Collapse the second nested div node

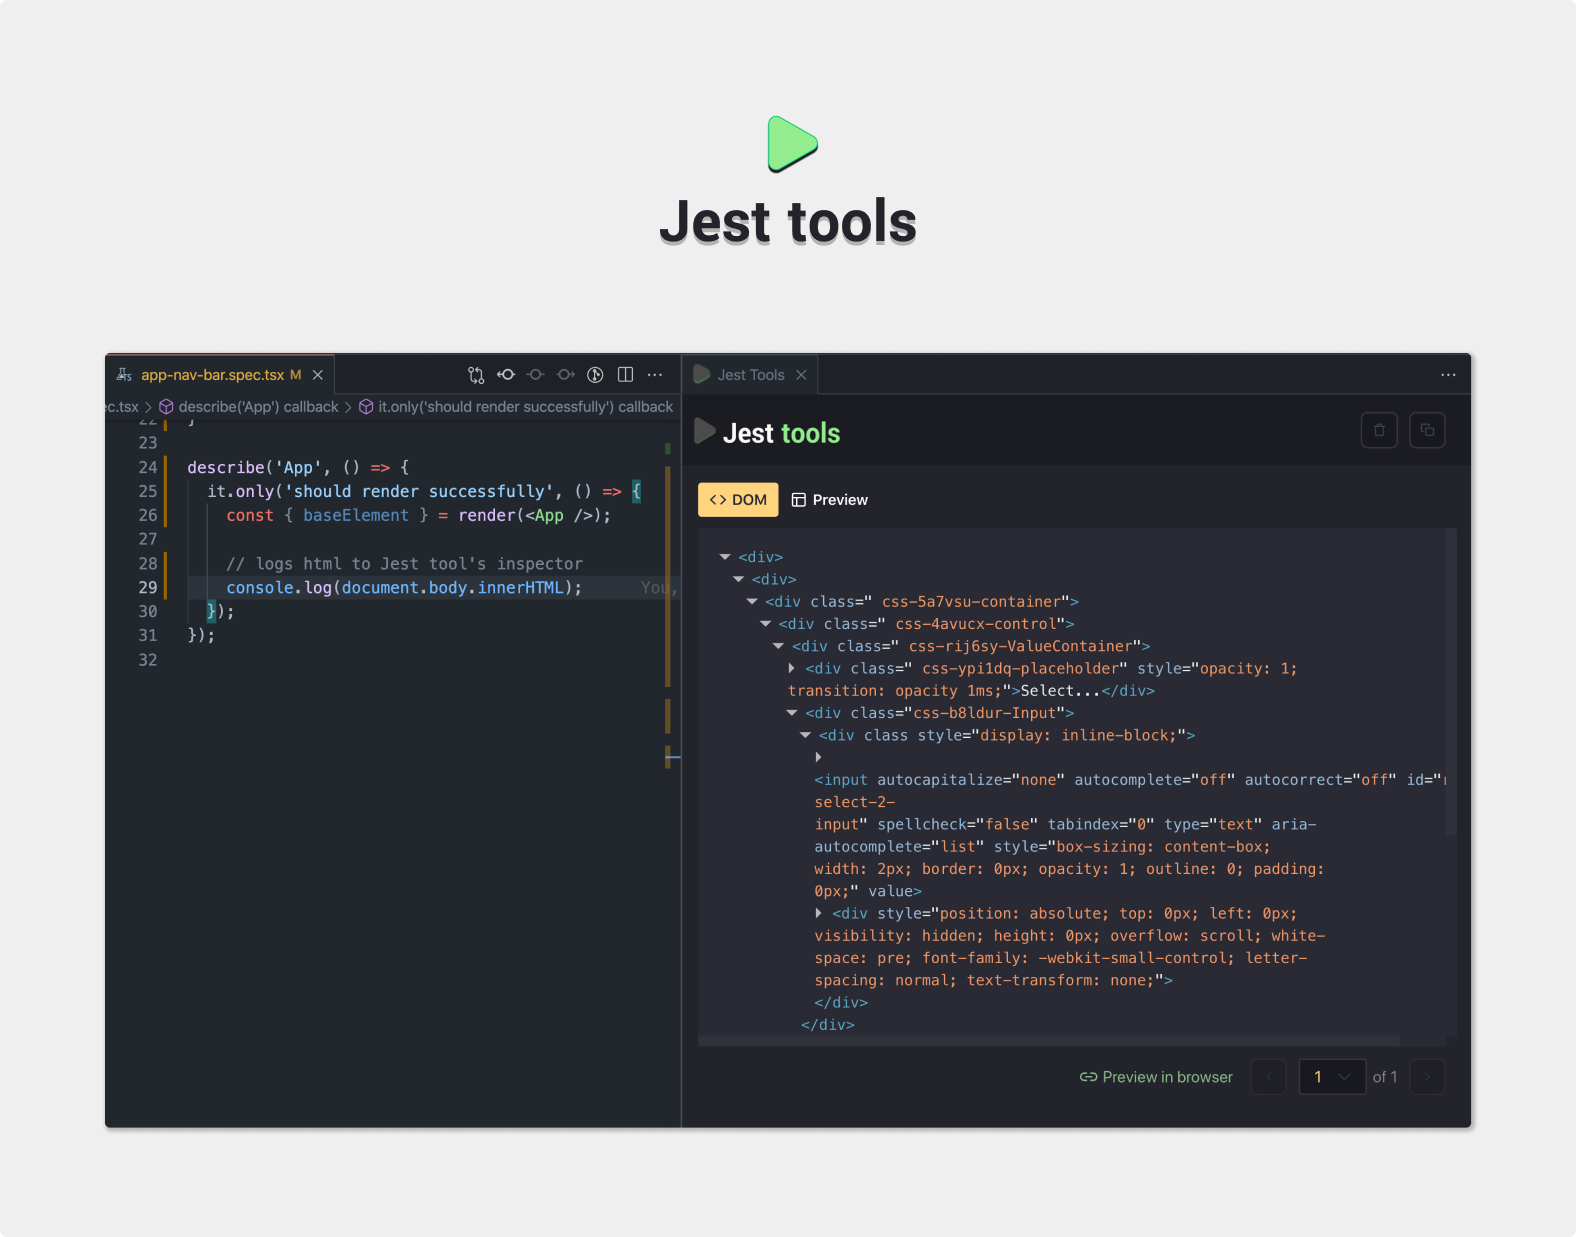click(x=739, y=579)
